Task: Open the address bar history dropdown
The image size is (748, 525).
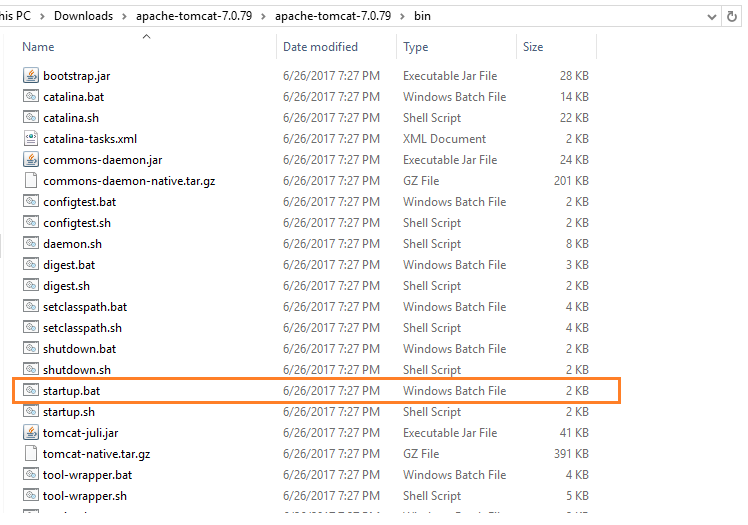Action: click(x=712, y=17)
